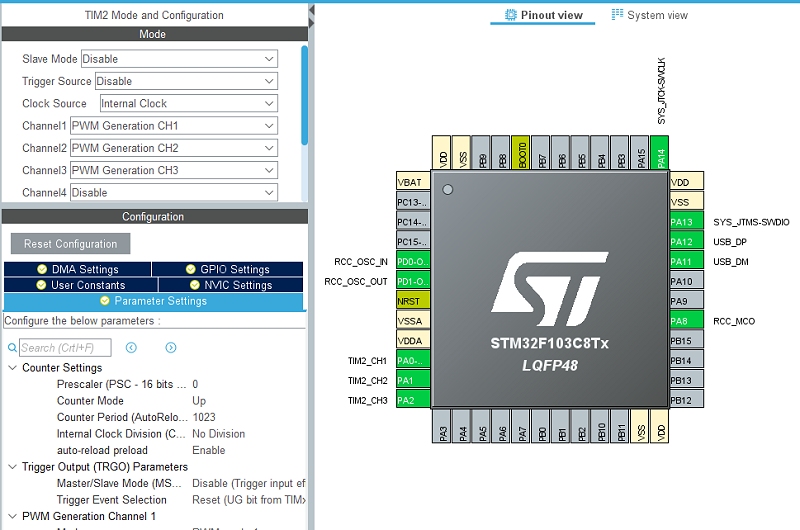
Task: Collapse Trigger Output (TRGO) Parameters group
Action: pos(12,467)
